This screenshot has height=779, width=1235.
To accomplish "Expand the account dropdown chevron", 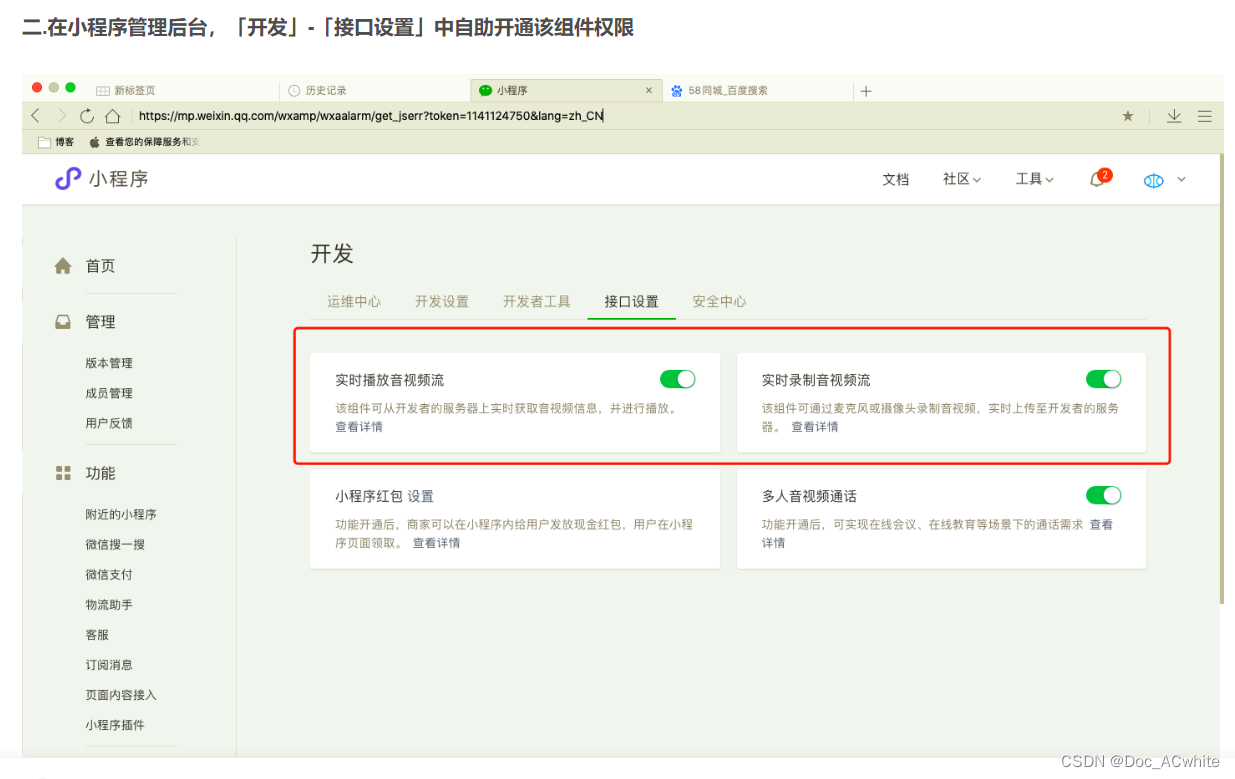I will [x=1181, y=180].
